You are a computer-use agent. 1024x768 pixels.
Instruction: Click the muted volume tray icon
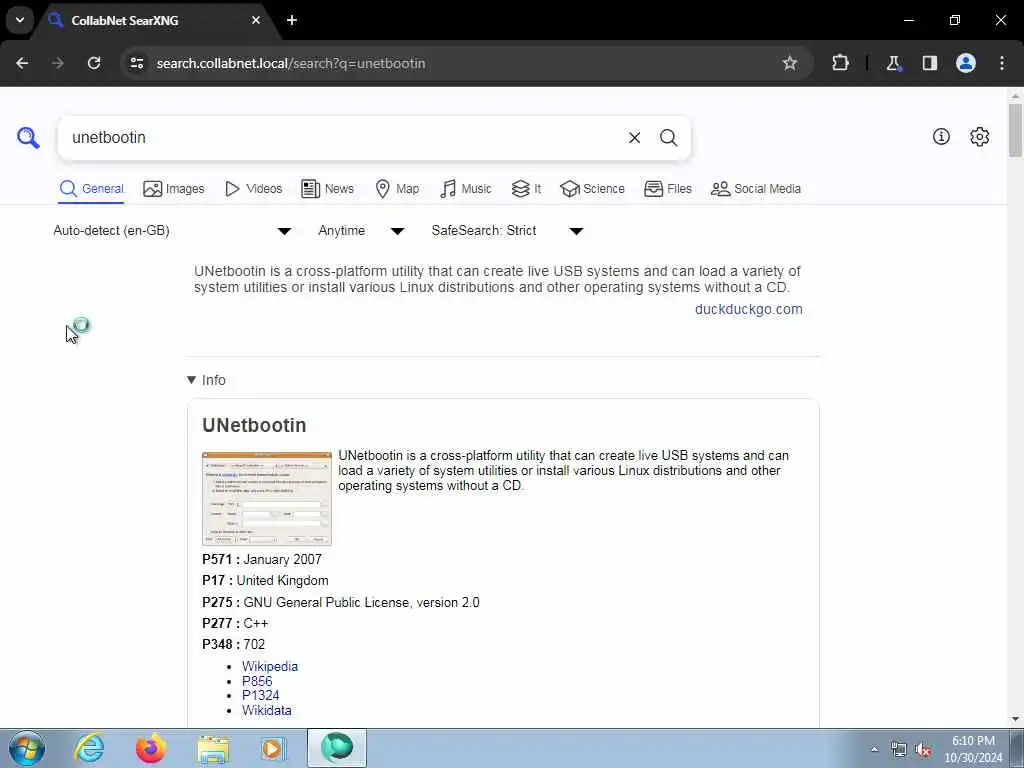coord(923,750)
